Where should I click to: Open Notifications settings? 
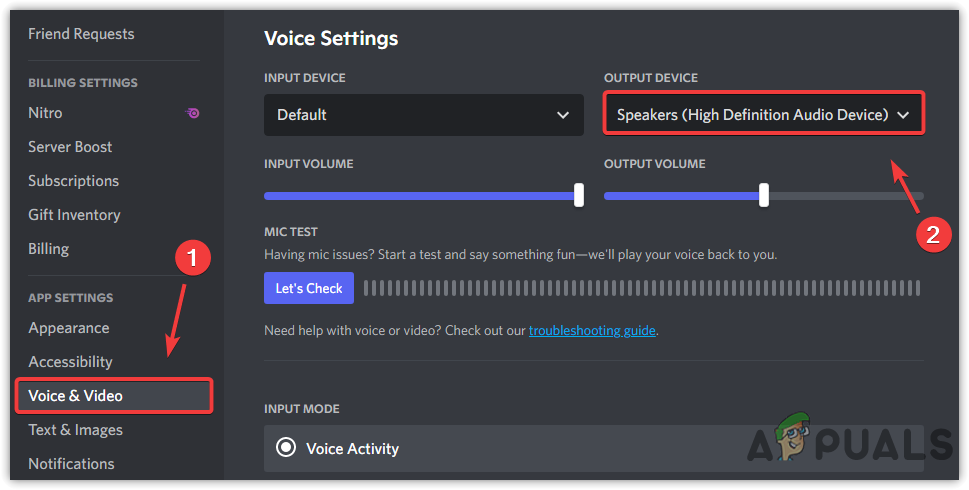(x=71, y=463)
